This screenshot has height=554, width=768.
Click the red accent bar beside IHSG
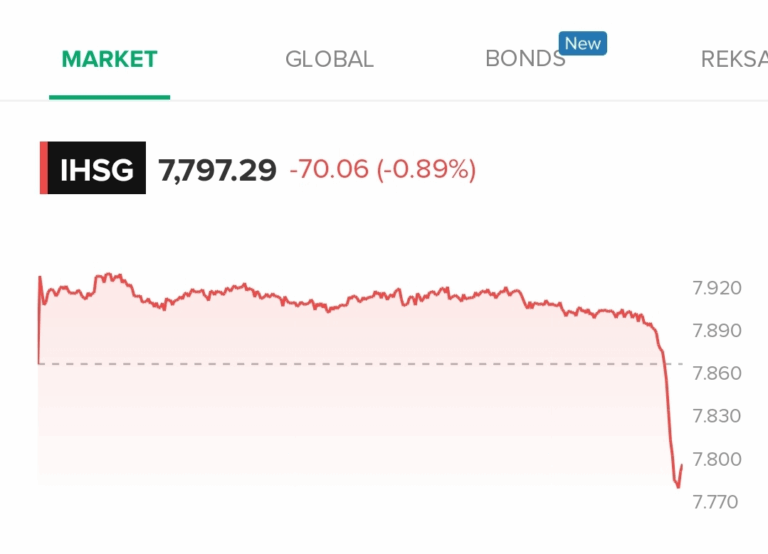[43, 169]
